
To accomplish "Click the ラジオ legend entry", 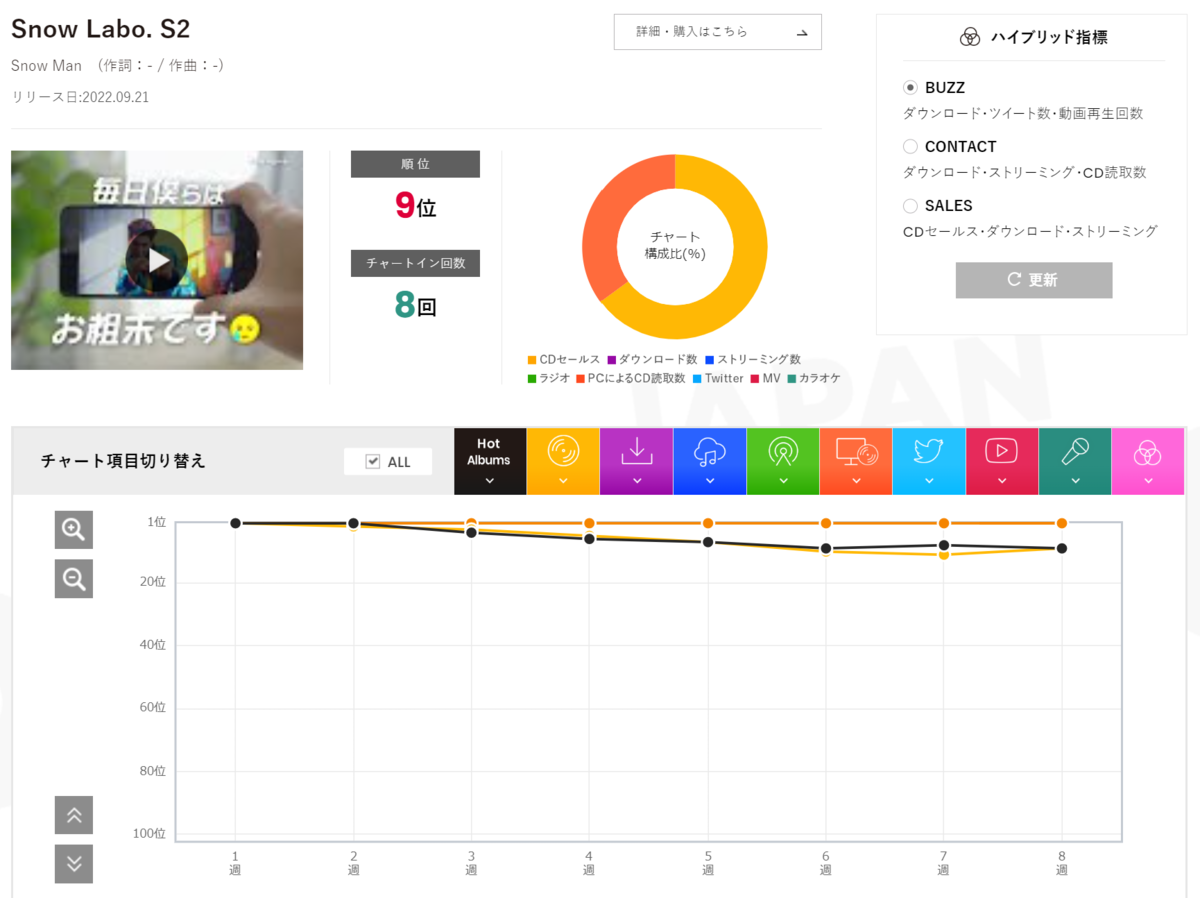I will (x=549, y=379).
